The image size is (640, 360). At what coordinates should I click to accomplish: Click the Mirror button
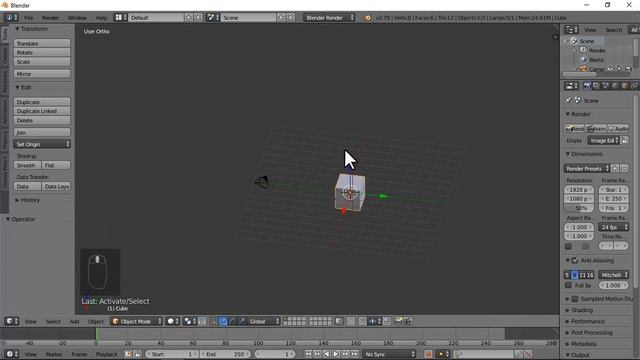click(x=42, y=74)
